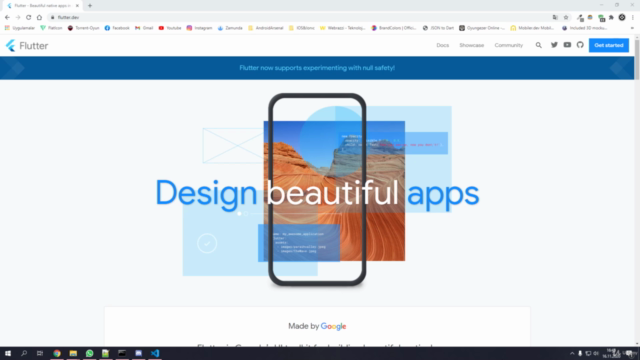The image size is (640, 360).
Task: Open the Uygulamalar apps bookmark
Action: [20, 28]
